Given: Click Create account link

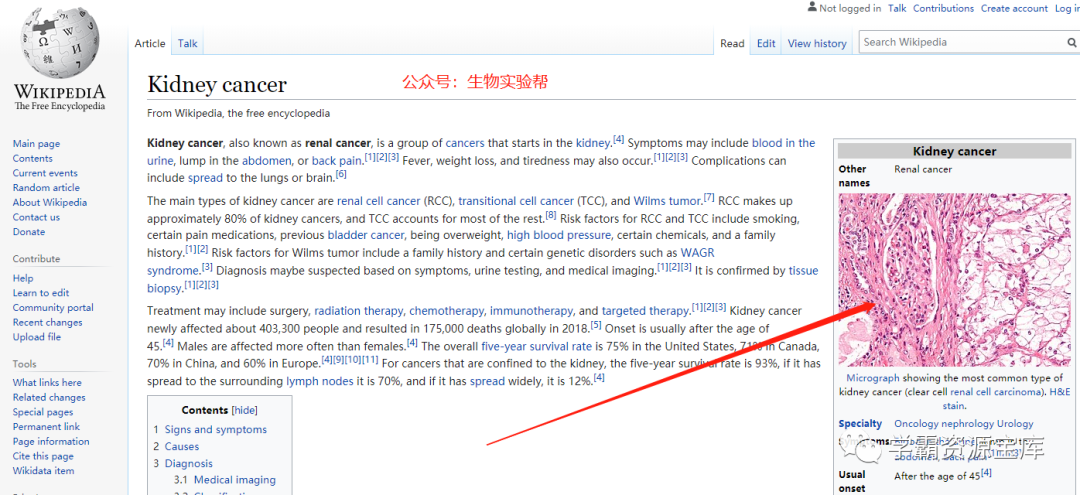Looking at the screenshot, I should coord(1015,8).
